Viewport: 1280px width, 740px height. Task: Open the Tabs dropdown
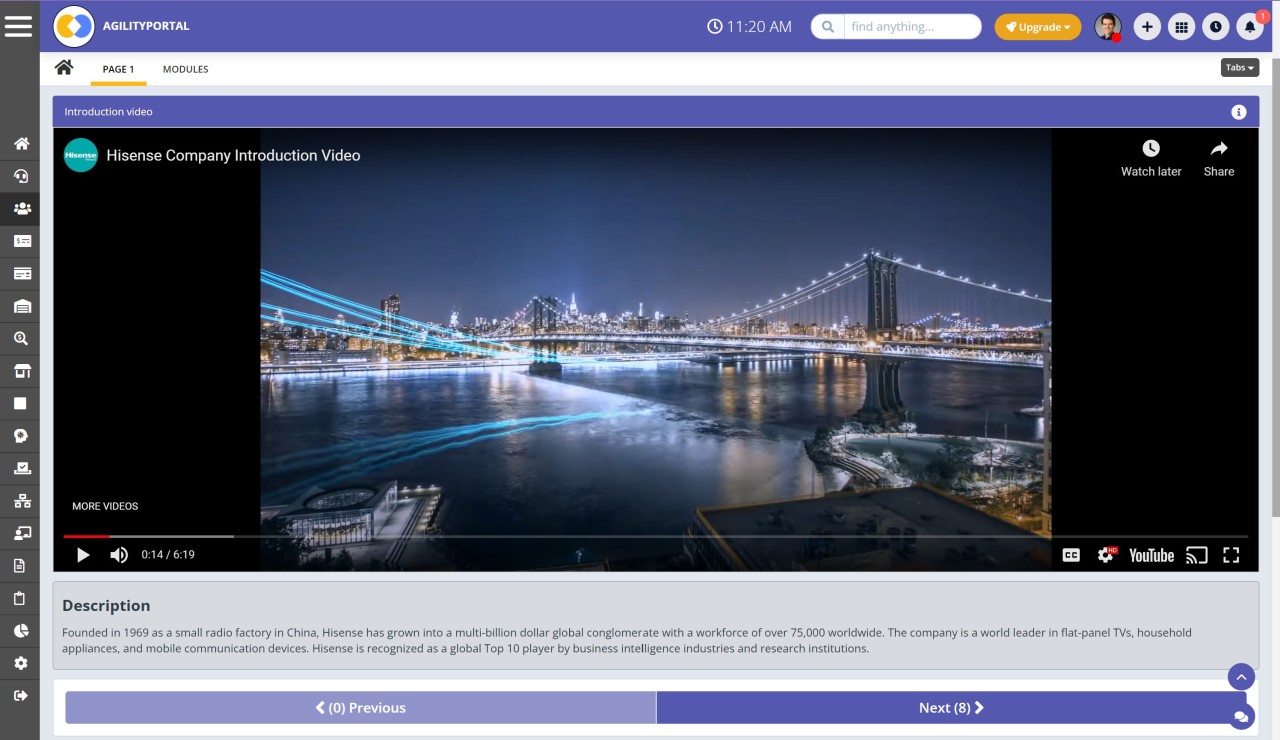(1239, 68)
